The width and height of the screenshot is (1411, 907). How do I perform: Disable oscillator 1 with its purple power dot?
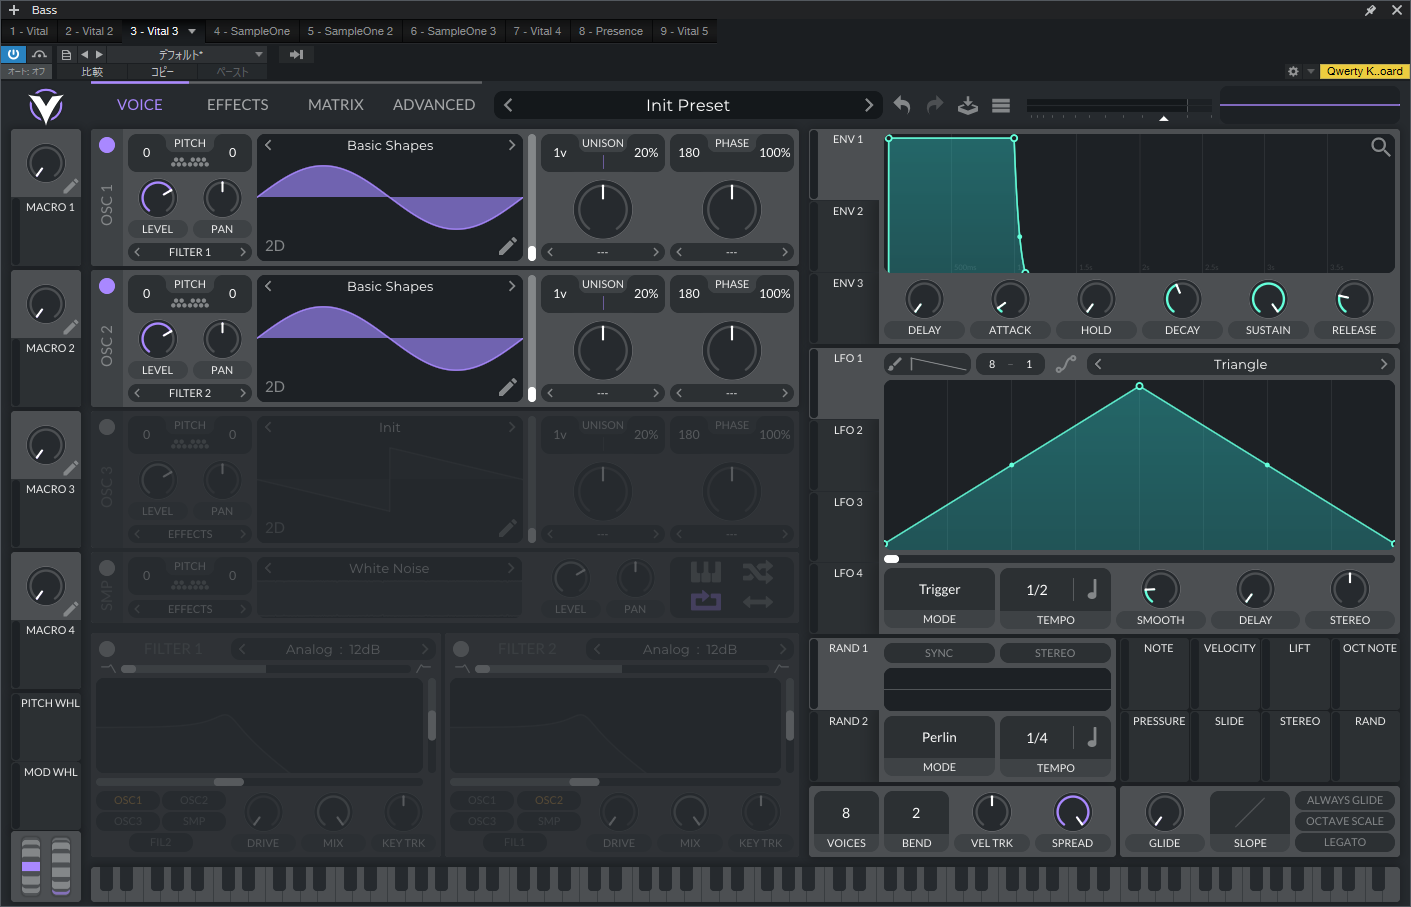coord(107,145)
